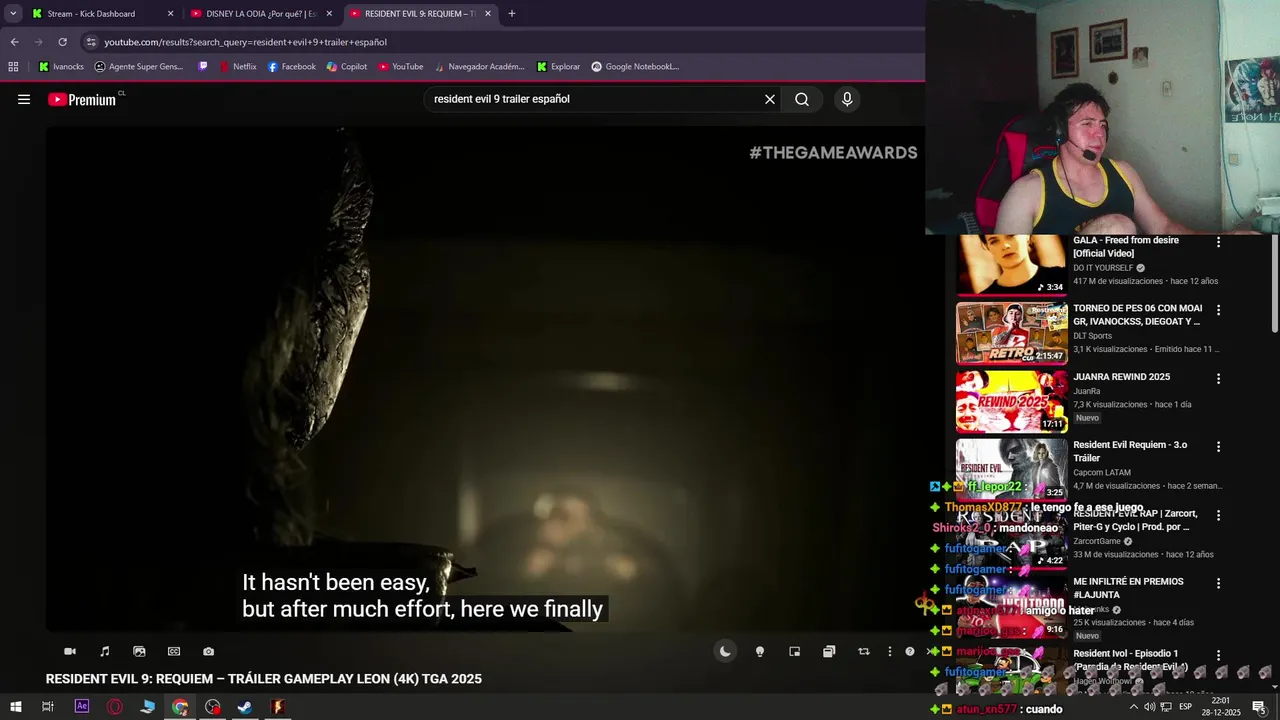1280x720 pixels.
Task: Click the music note icon below the player
Action: [x=105, y=652]
